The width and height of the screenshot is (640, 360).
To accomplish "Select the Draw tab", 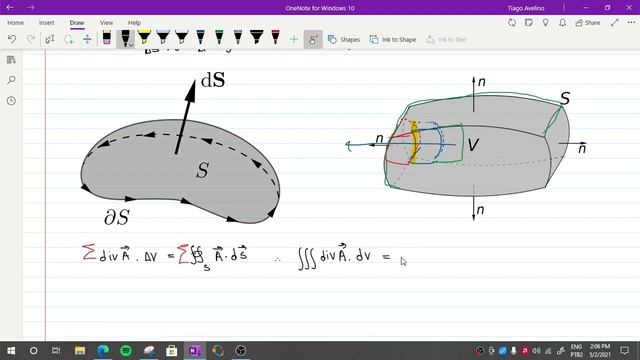I will (x=77, y=23).
